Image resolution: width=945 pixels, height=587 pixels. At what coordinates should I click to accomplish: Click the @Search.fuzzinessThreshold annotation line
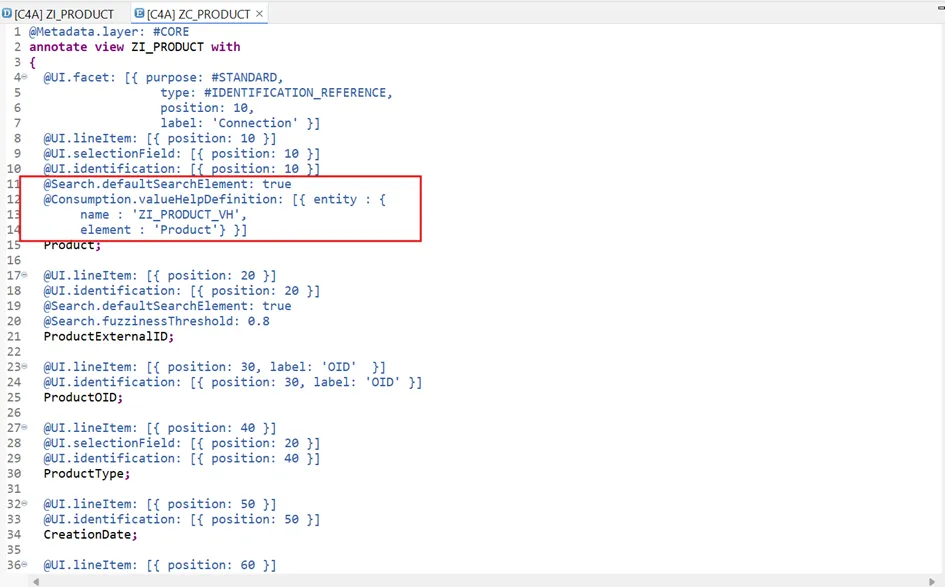(155, 322)
